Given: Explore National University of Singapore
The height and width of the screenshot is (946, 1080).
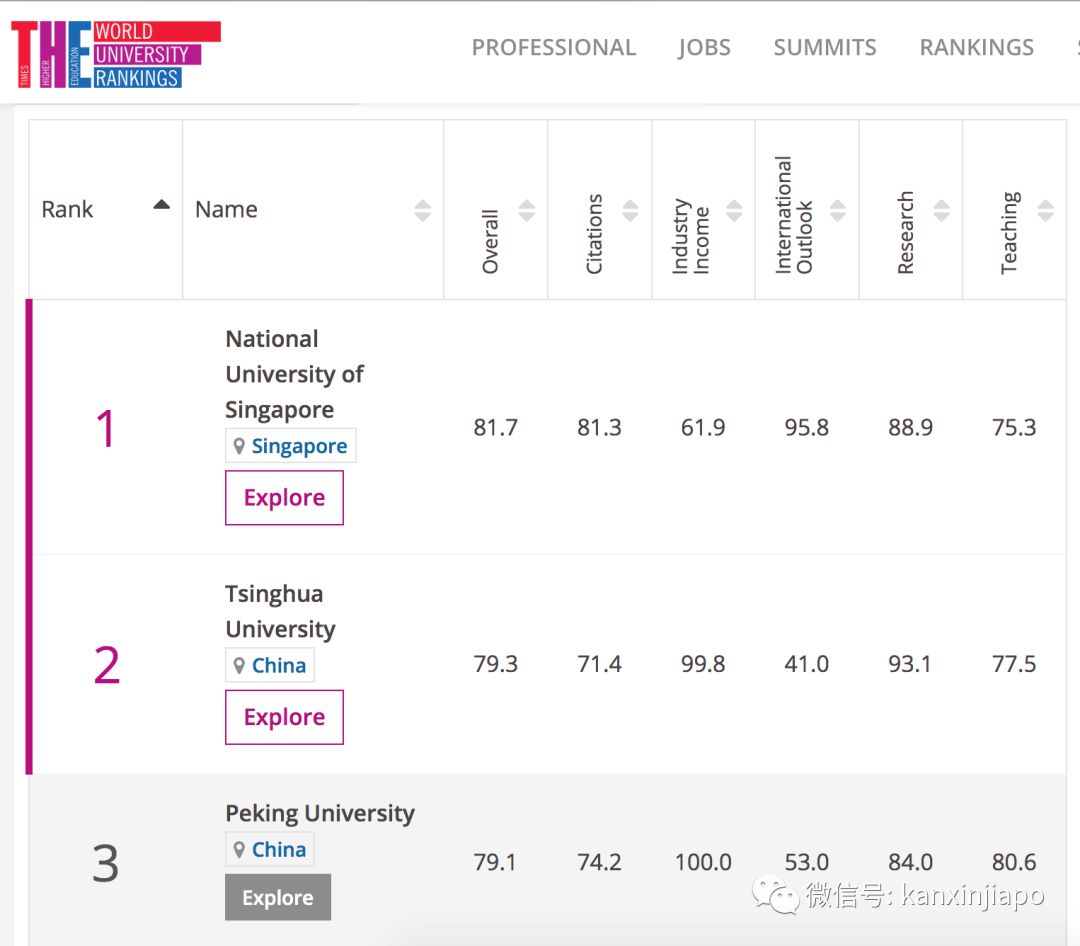Looking at the screenshot, I should point(284,498).
